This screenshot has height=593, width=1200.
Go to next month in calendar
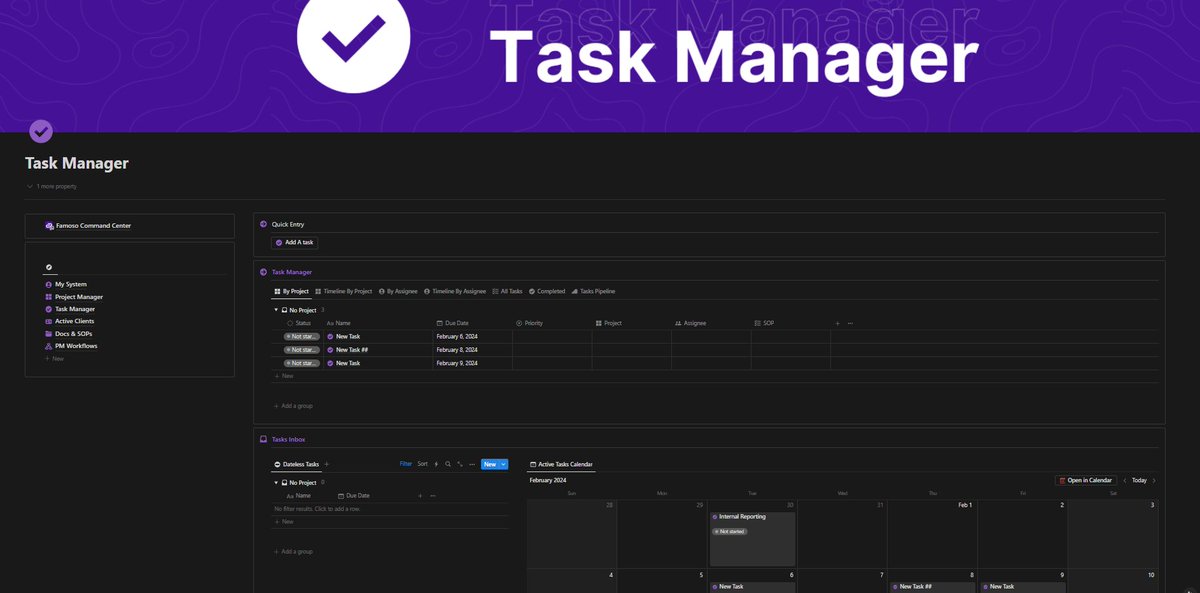(x=1154, y=480)
